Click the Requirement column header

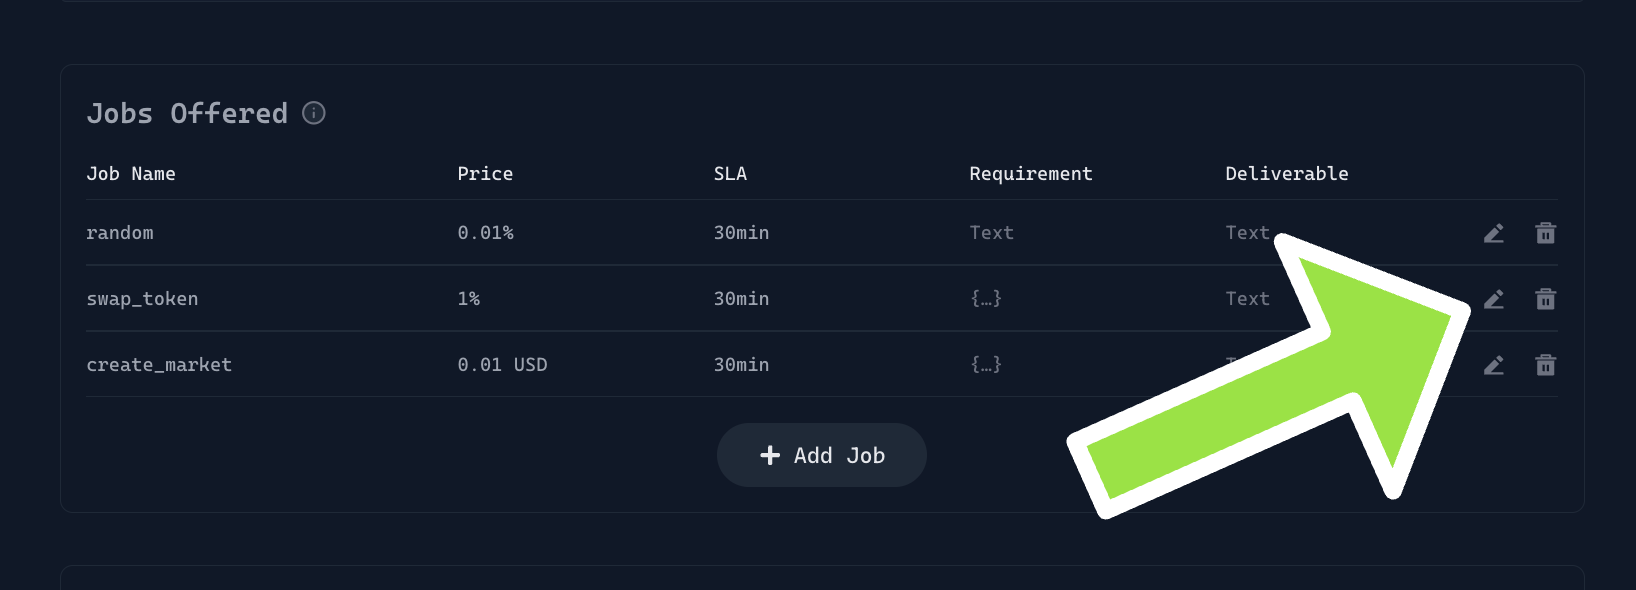[1031, 174]
